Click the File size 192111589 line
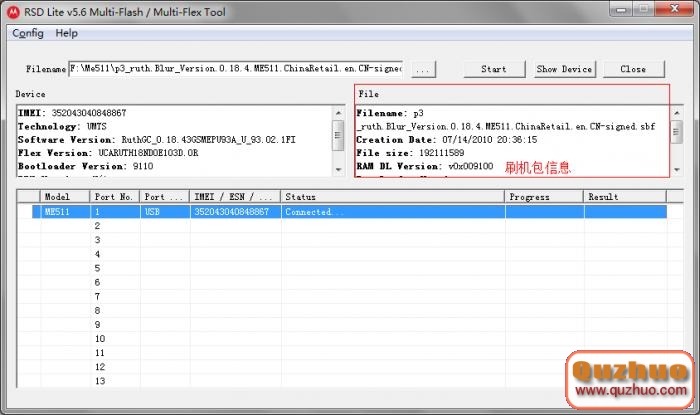Screen dimensions: 700x415 (x=410, y=153)
